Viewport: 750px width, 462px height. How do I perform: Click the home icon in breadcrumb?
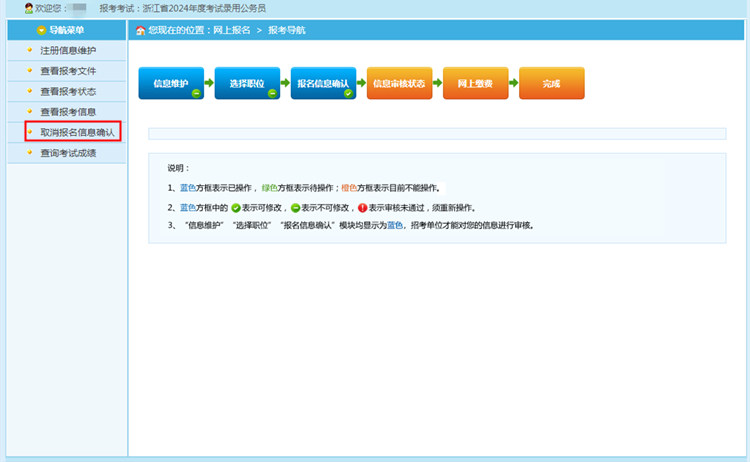pos(140,31)
